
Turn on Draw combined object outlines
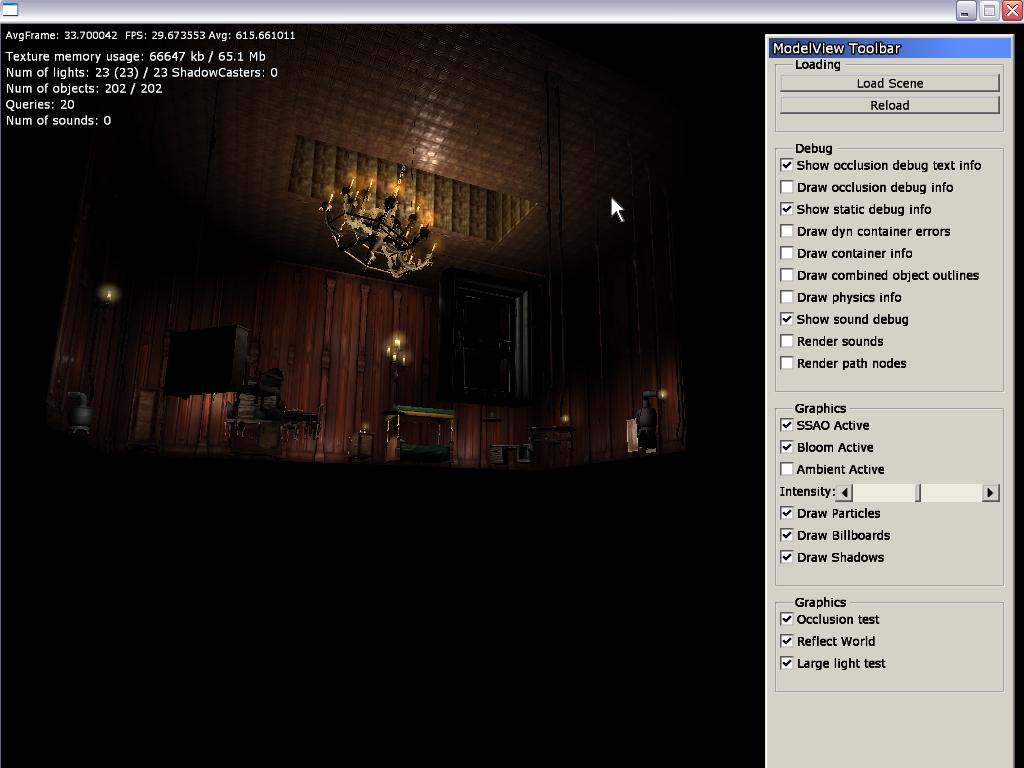(787, 275)
